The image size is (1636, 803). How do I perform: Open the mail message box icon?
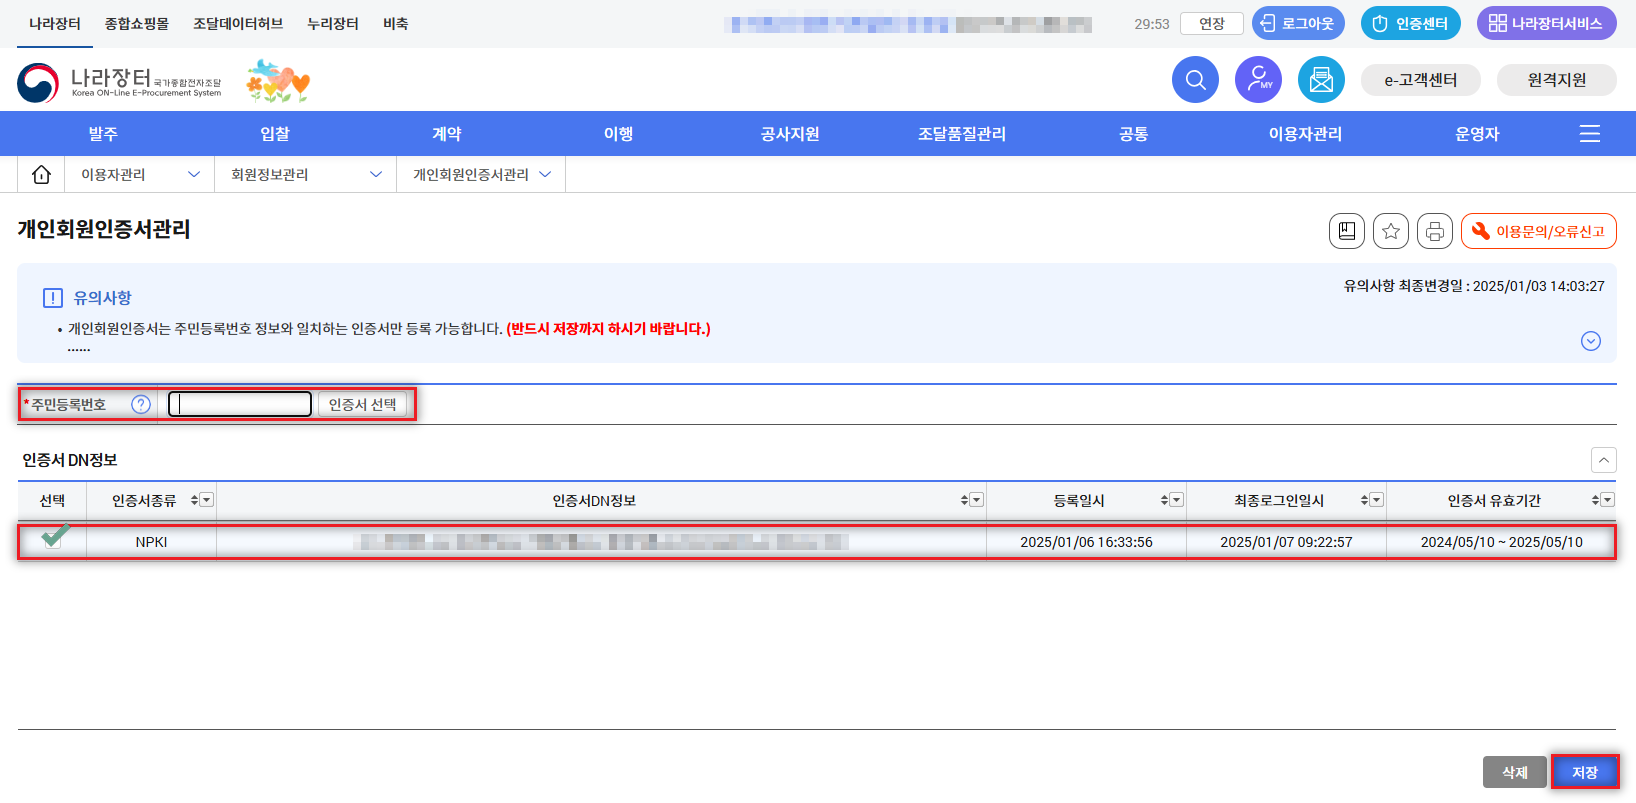1321,79
